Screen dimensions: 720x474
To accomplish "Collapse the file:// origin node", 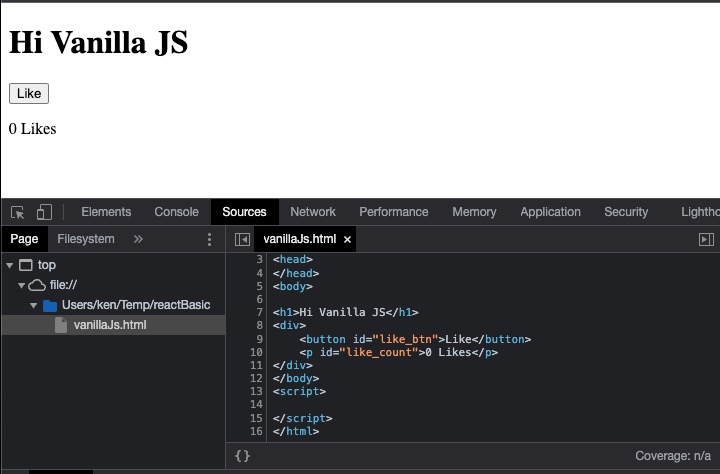I will point(21,285).
